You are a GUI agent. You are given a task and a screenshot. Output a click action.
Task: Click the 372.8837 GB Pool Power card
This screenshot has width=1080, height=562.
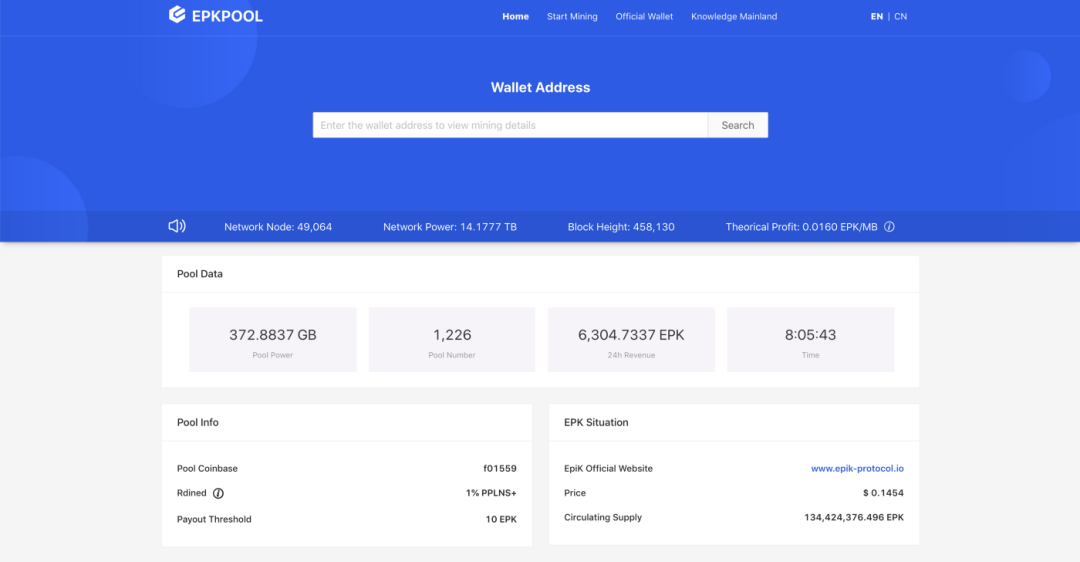tap(273, 340)
